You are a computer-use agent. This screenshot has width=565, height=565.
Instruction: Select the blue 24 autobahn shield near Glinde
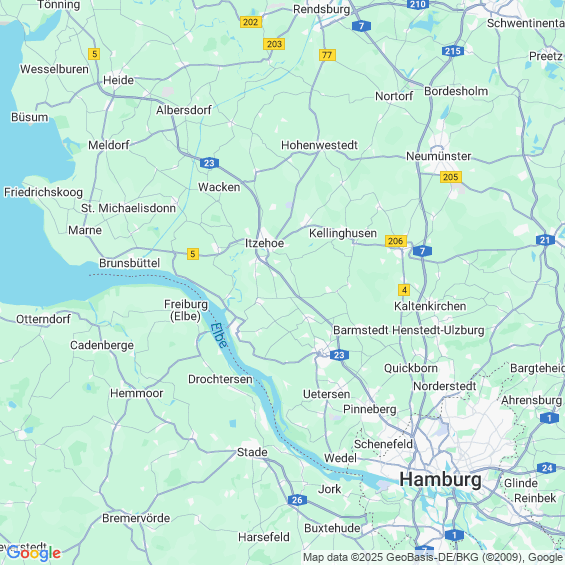[x=546, y=468]
